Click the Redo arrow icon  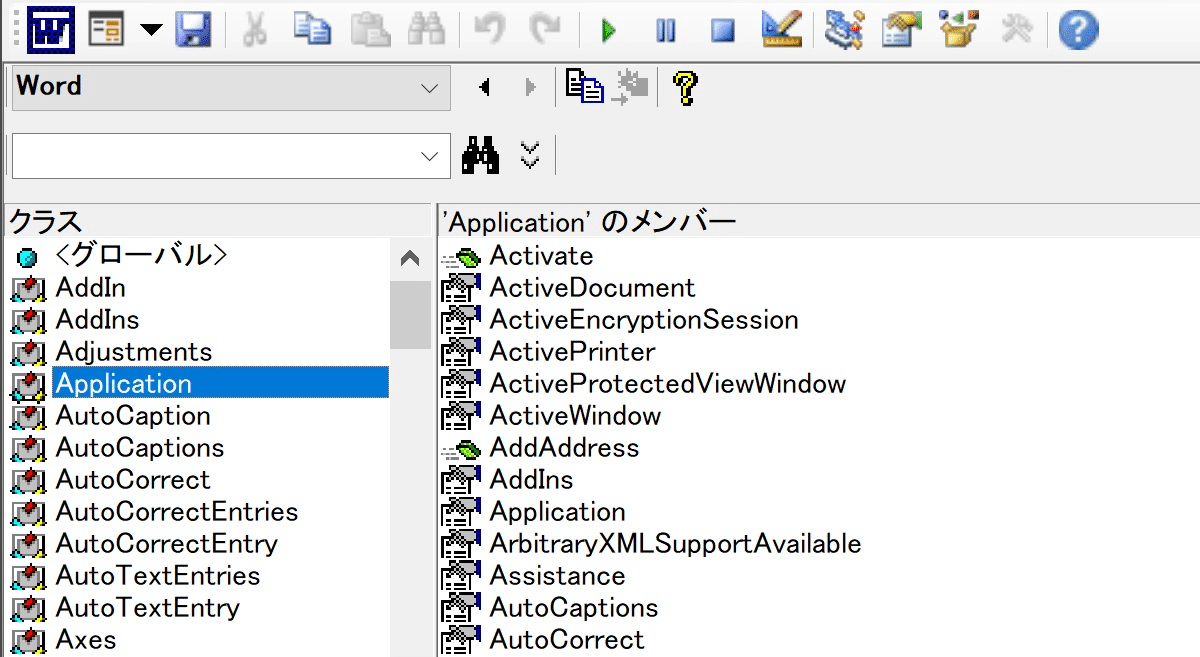point(545,30)
